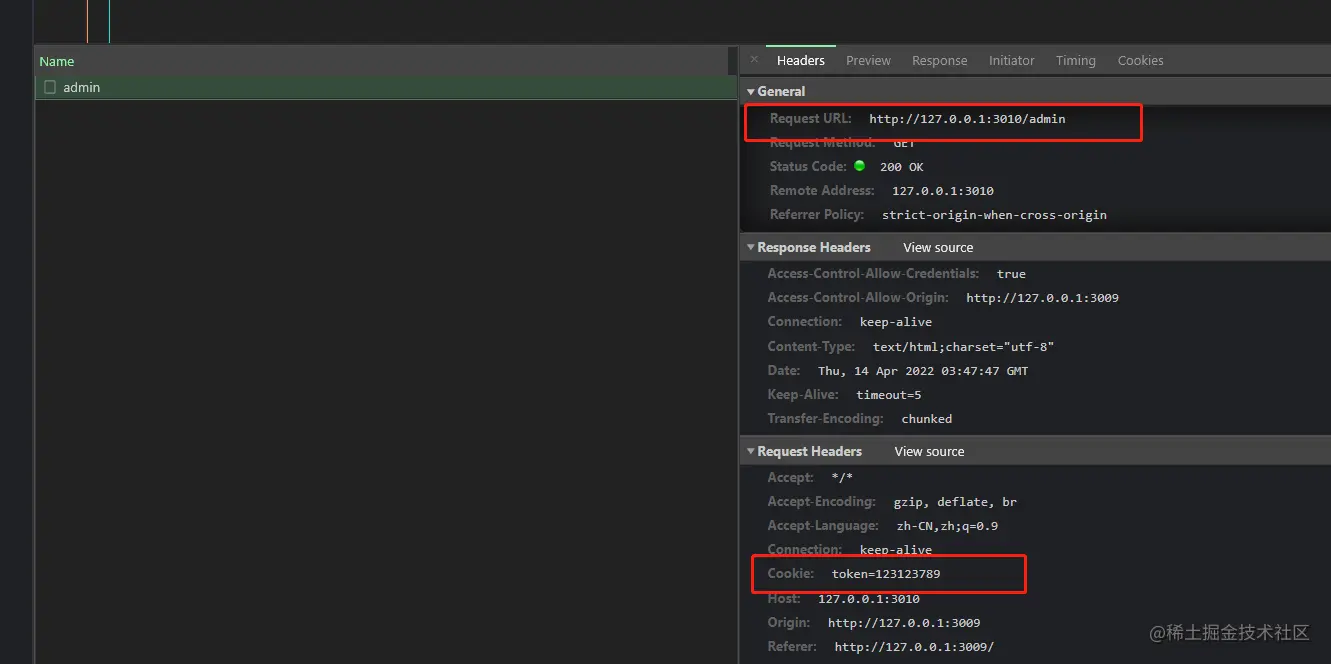Click the Status Code 200 OK value
1331x664 pixels.
(902, 167)
